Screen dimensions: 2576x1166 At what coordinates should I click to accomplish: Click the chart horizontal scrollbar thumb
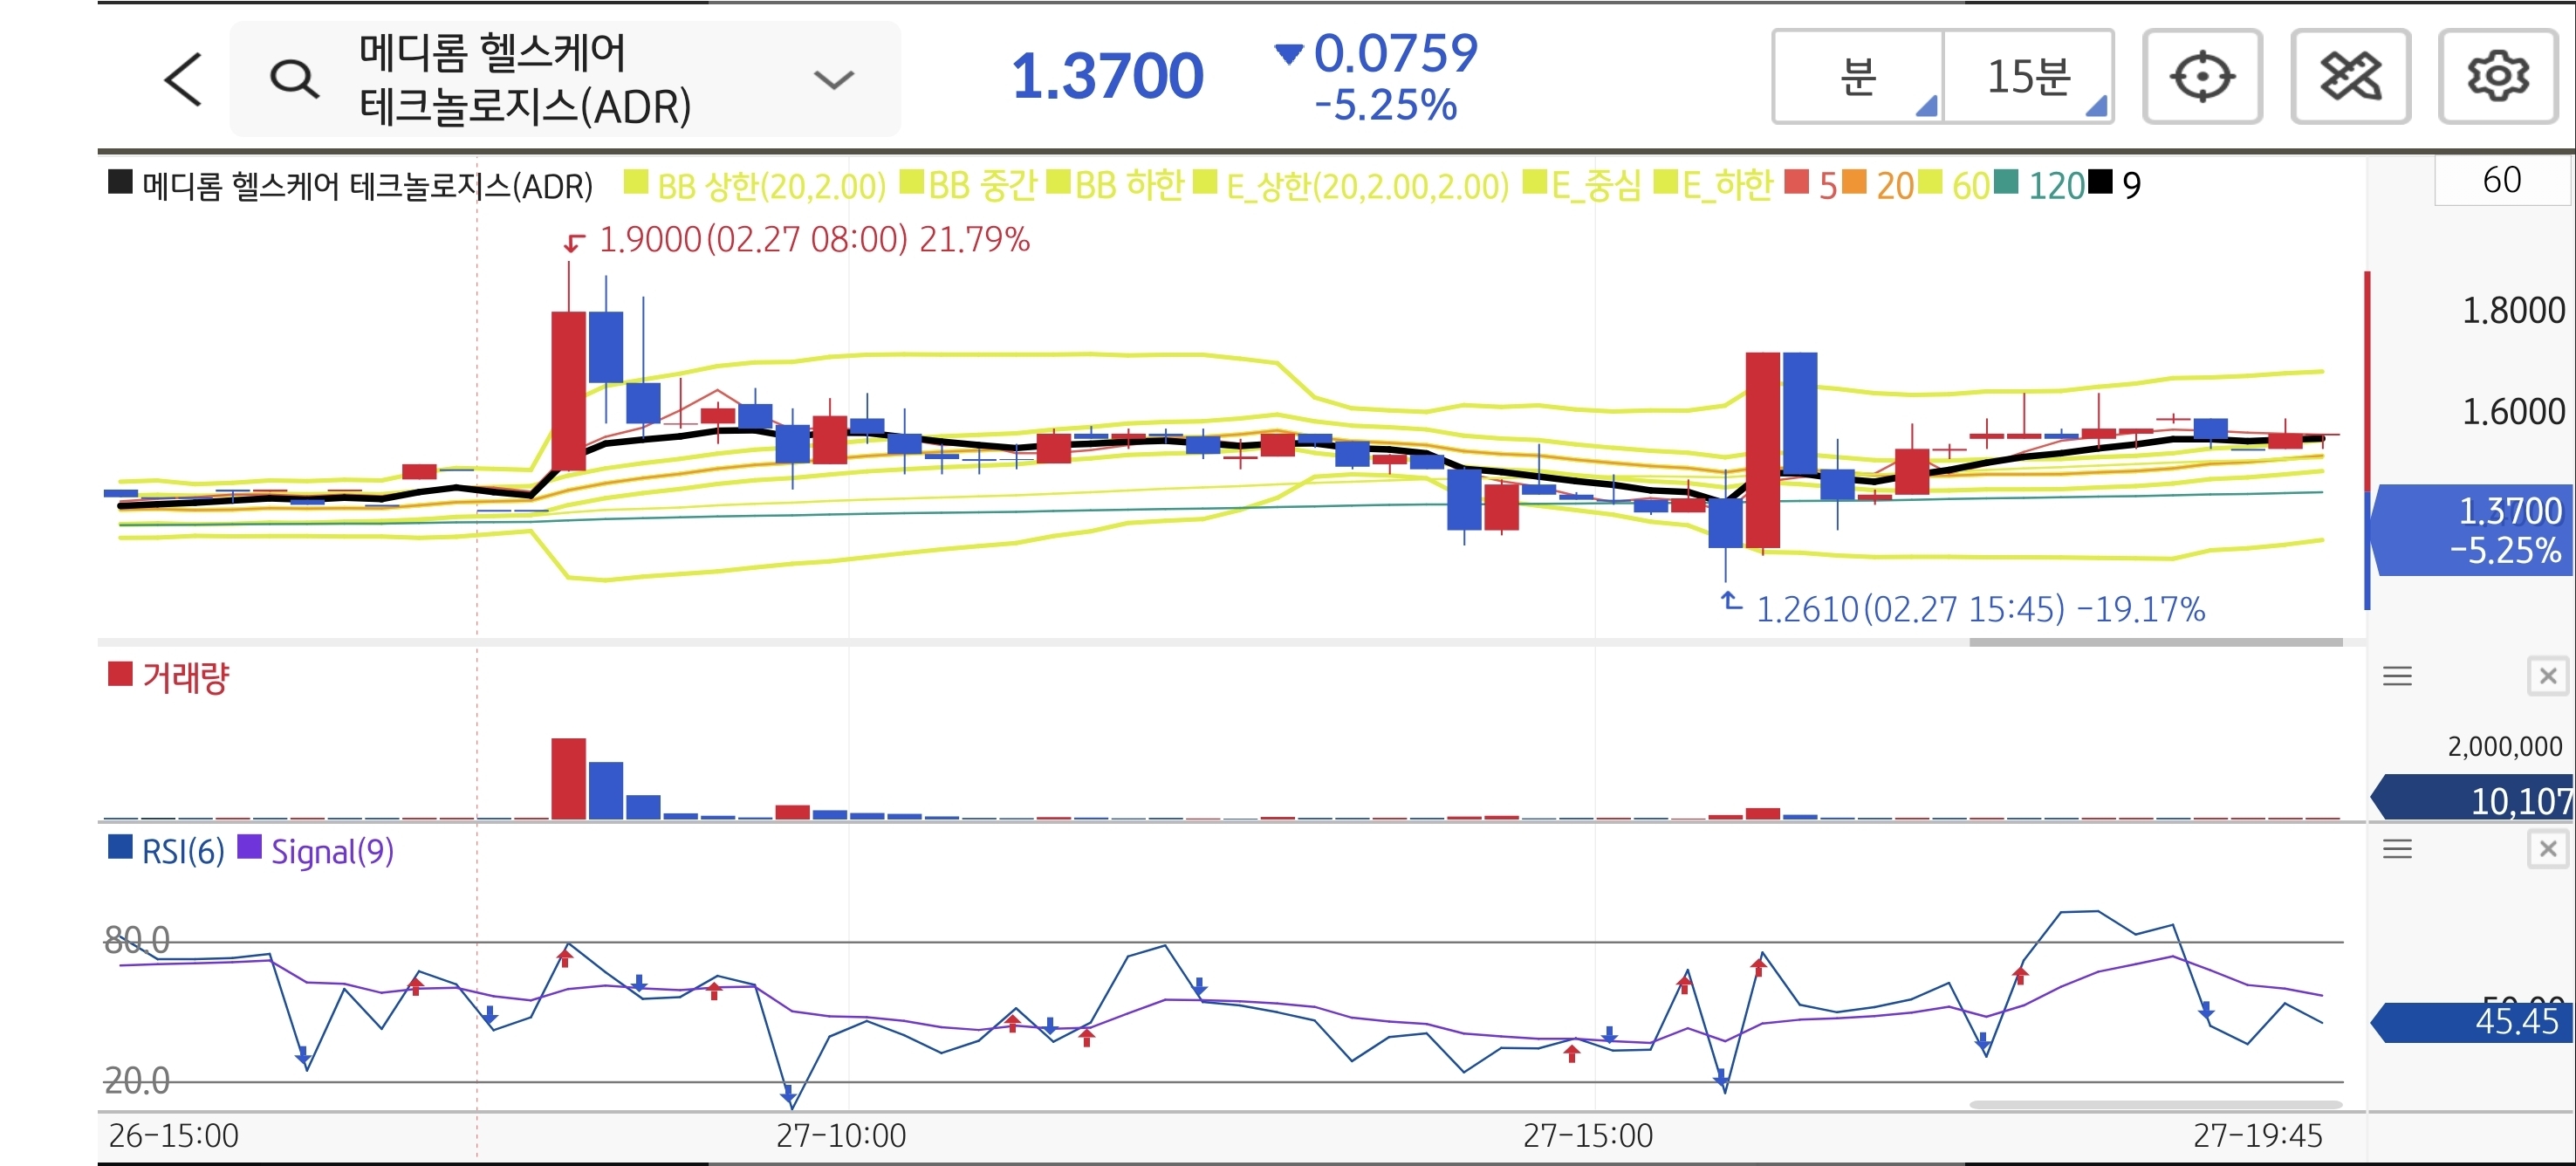pyautogui.click(x=2155, y=642)
